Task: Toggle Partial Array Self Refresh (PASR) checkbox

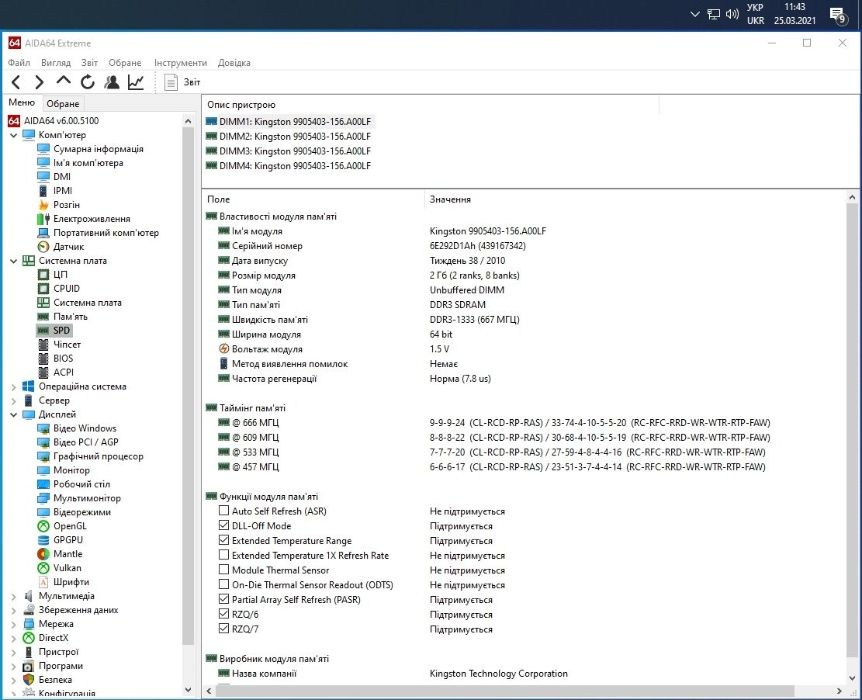Action: point(224,599)
